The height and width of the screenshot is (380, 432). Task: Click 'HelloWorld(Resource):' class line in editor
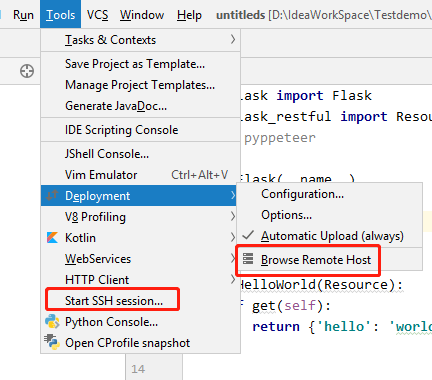click(x=322, y=285)
